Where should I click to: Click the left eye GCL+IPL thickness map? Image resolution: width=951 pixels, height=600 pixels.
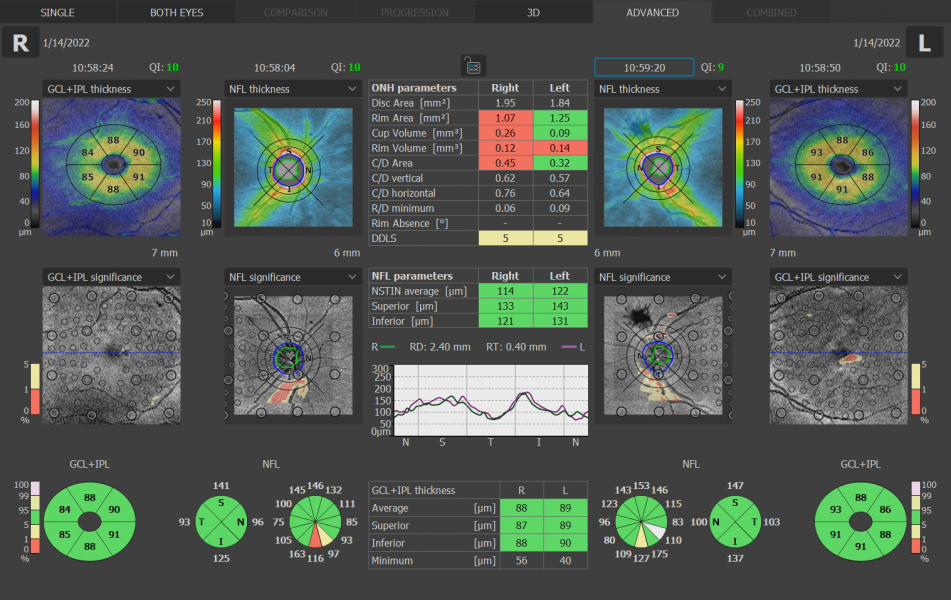tap(839, 167)
